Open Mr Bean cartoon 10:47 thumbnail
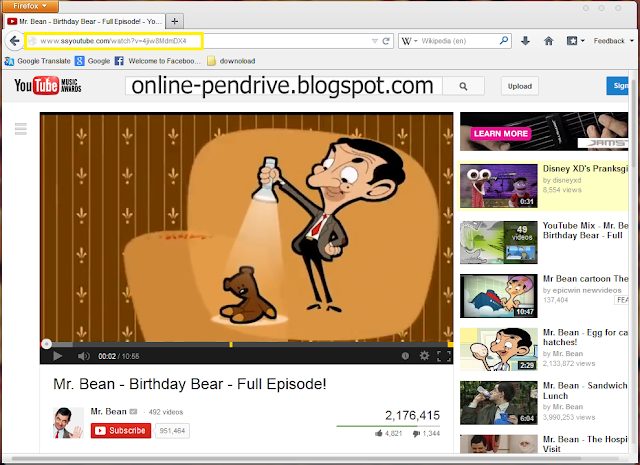The height and width of the screenshot is (465, 640). click(x=498, y=296)
